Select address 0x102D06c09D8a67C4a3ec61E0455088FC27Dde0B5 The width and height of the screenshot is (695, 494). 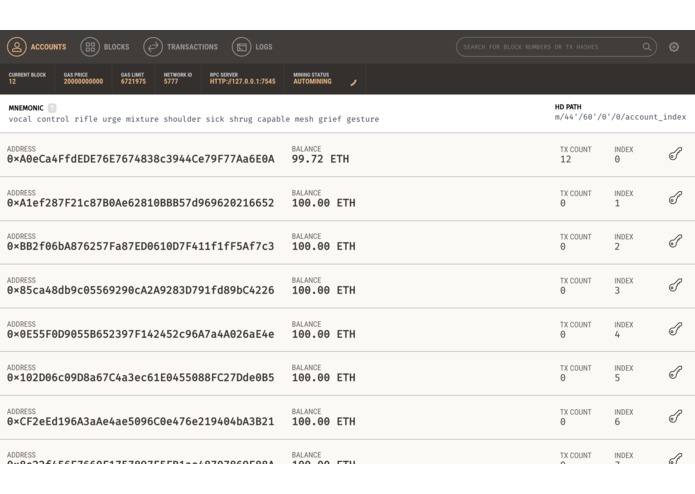pyautogui.click(x=141, y=377)
